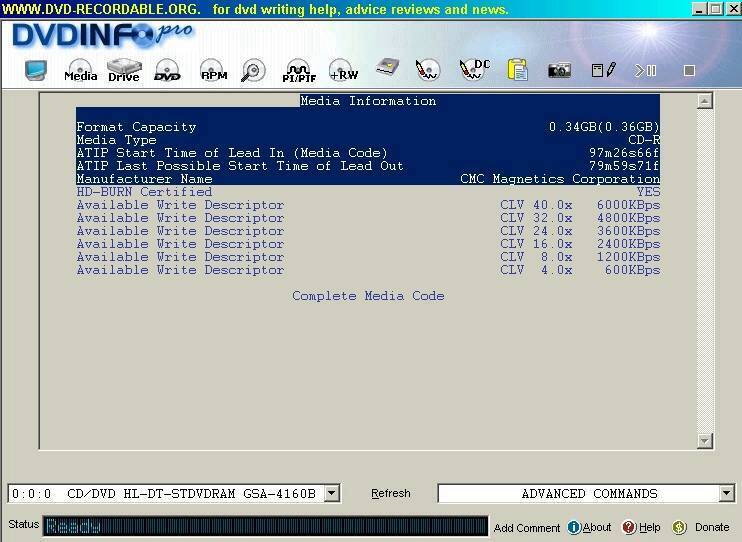Click the Help question mark icon
This screenshot has width=742, height=542.
pyautogui.click(x=629, y=527)
